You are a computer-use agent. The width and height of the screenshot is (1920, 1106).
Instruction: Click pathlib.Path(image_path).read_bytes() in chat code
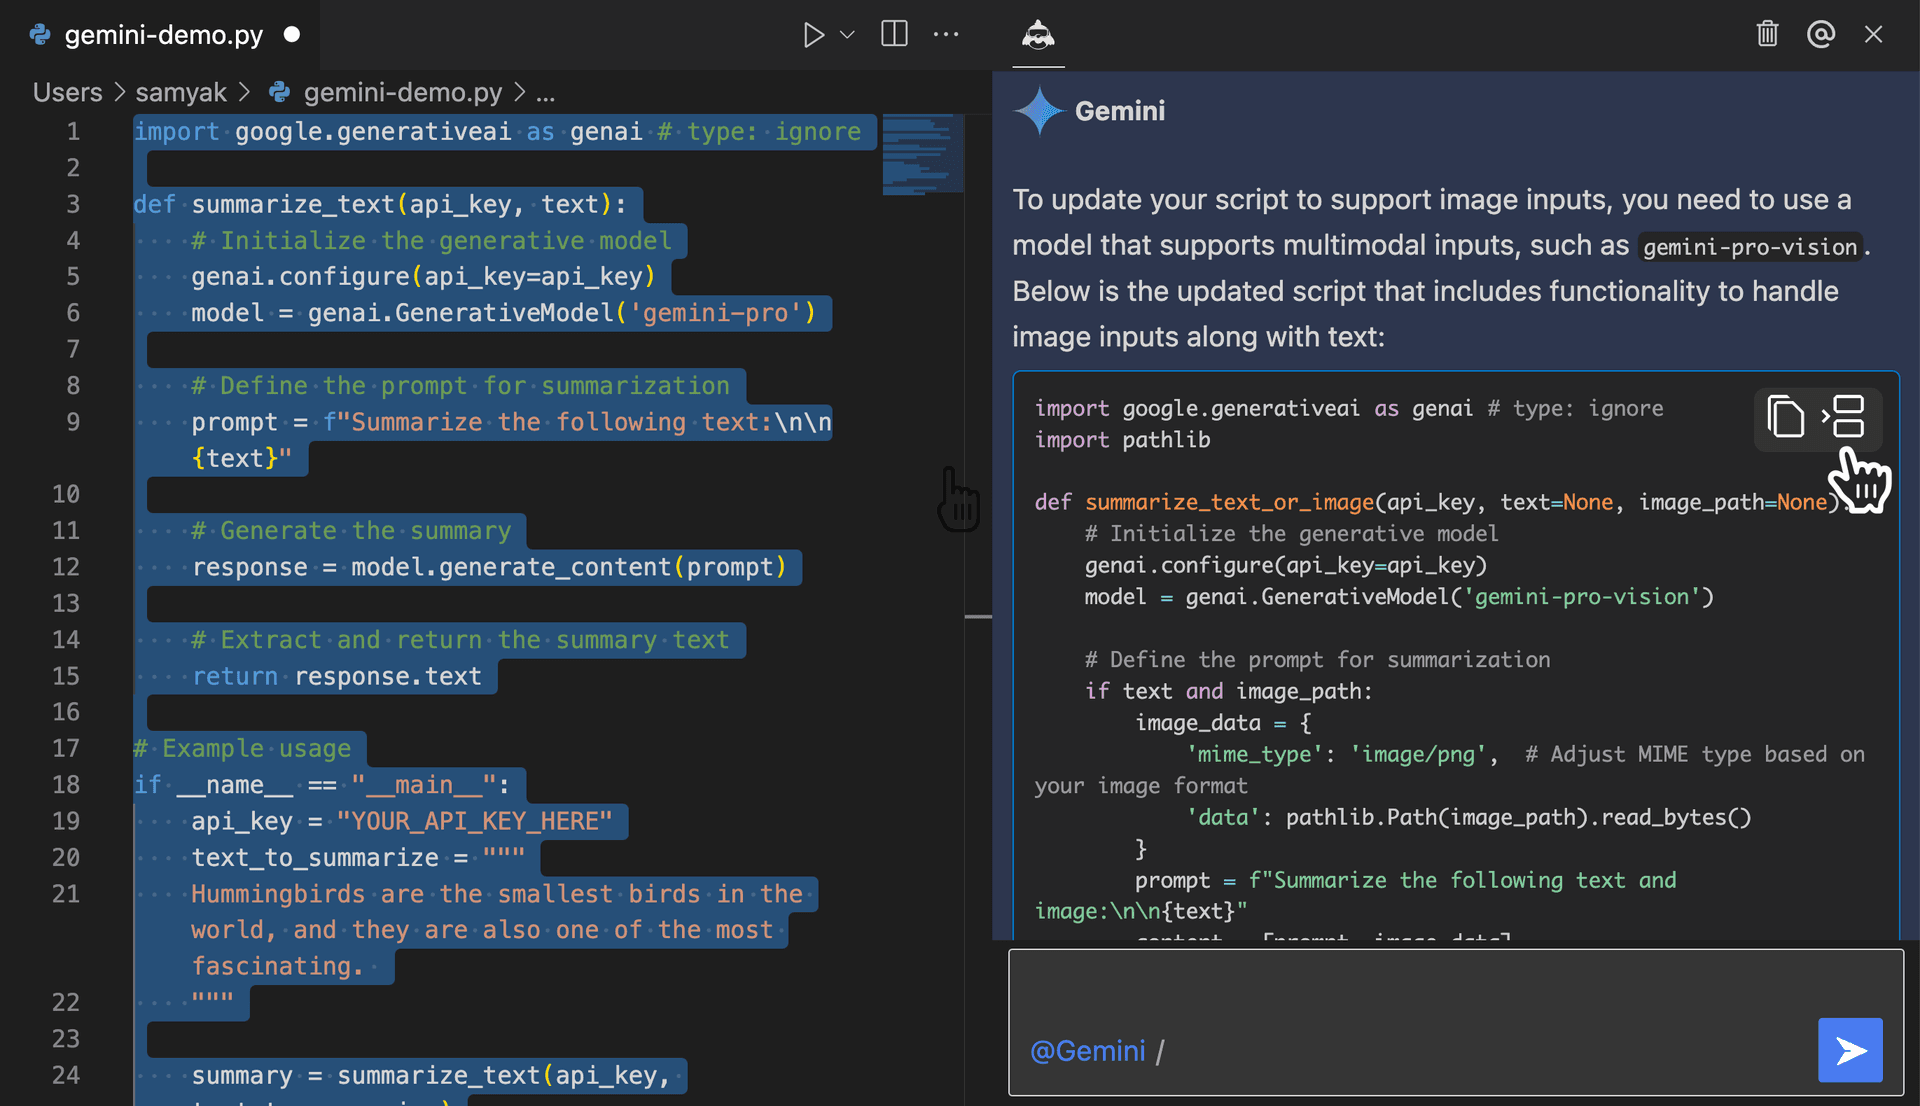(x=1518, y=817)
